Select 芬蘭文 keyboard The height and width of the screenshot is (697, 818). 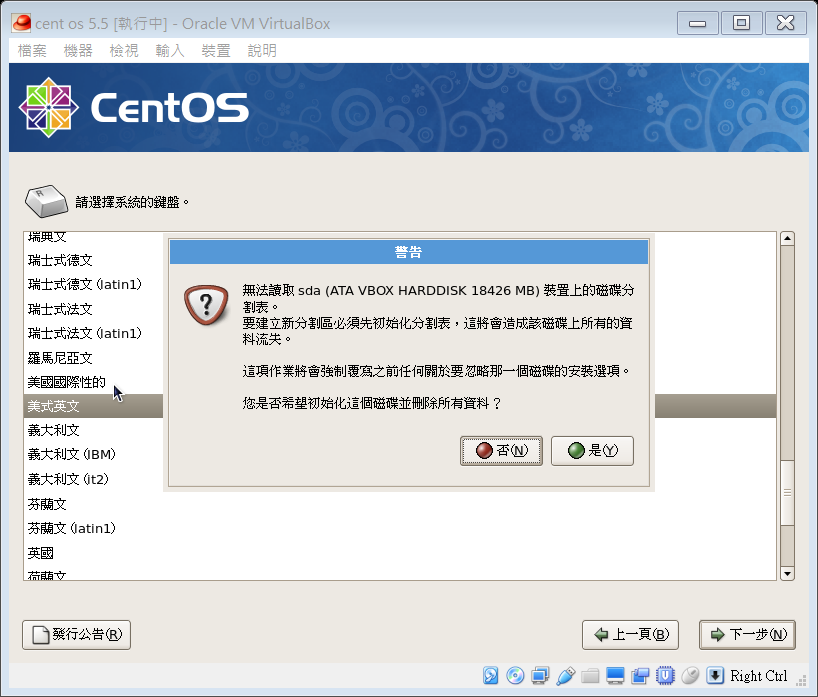47,504
